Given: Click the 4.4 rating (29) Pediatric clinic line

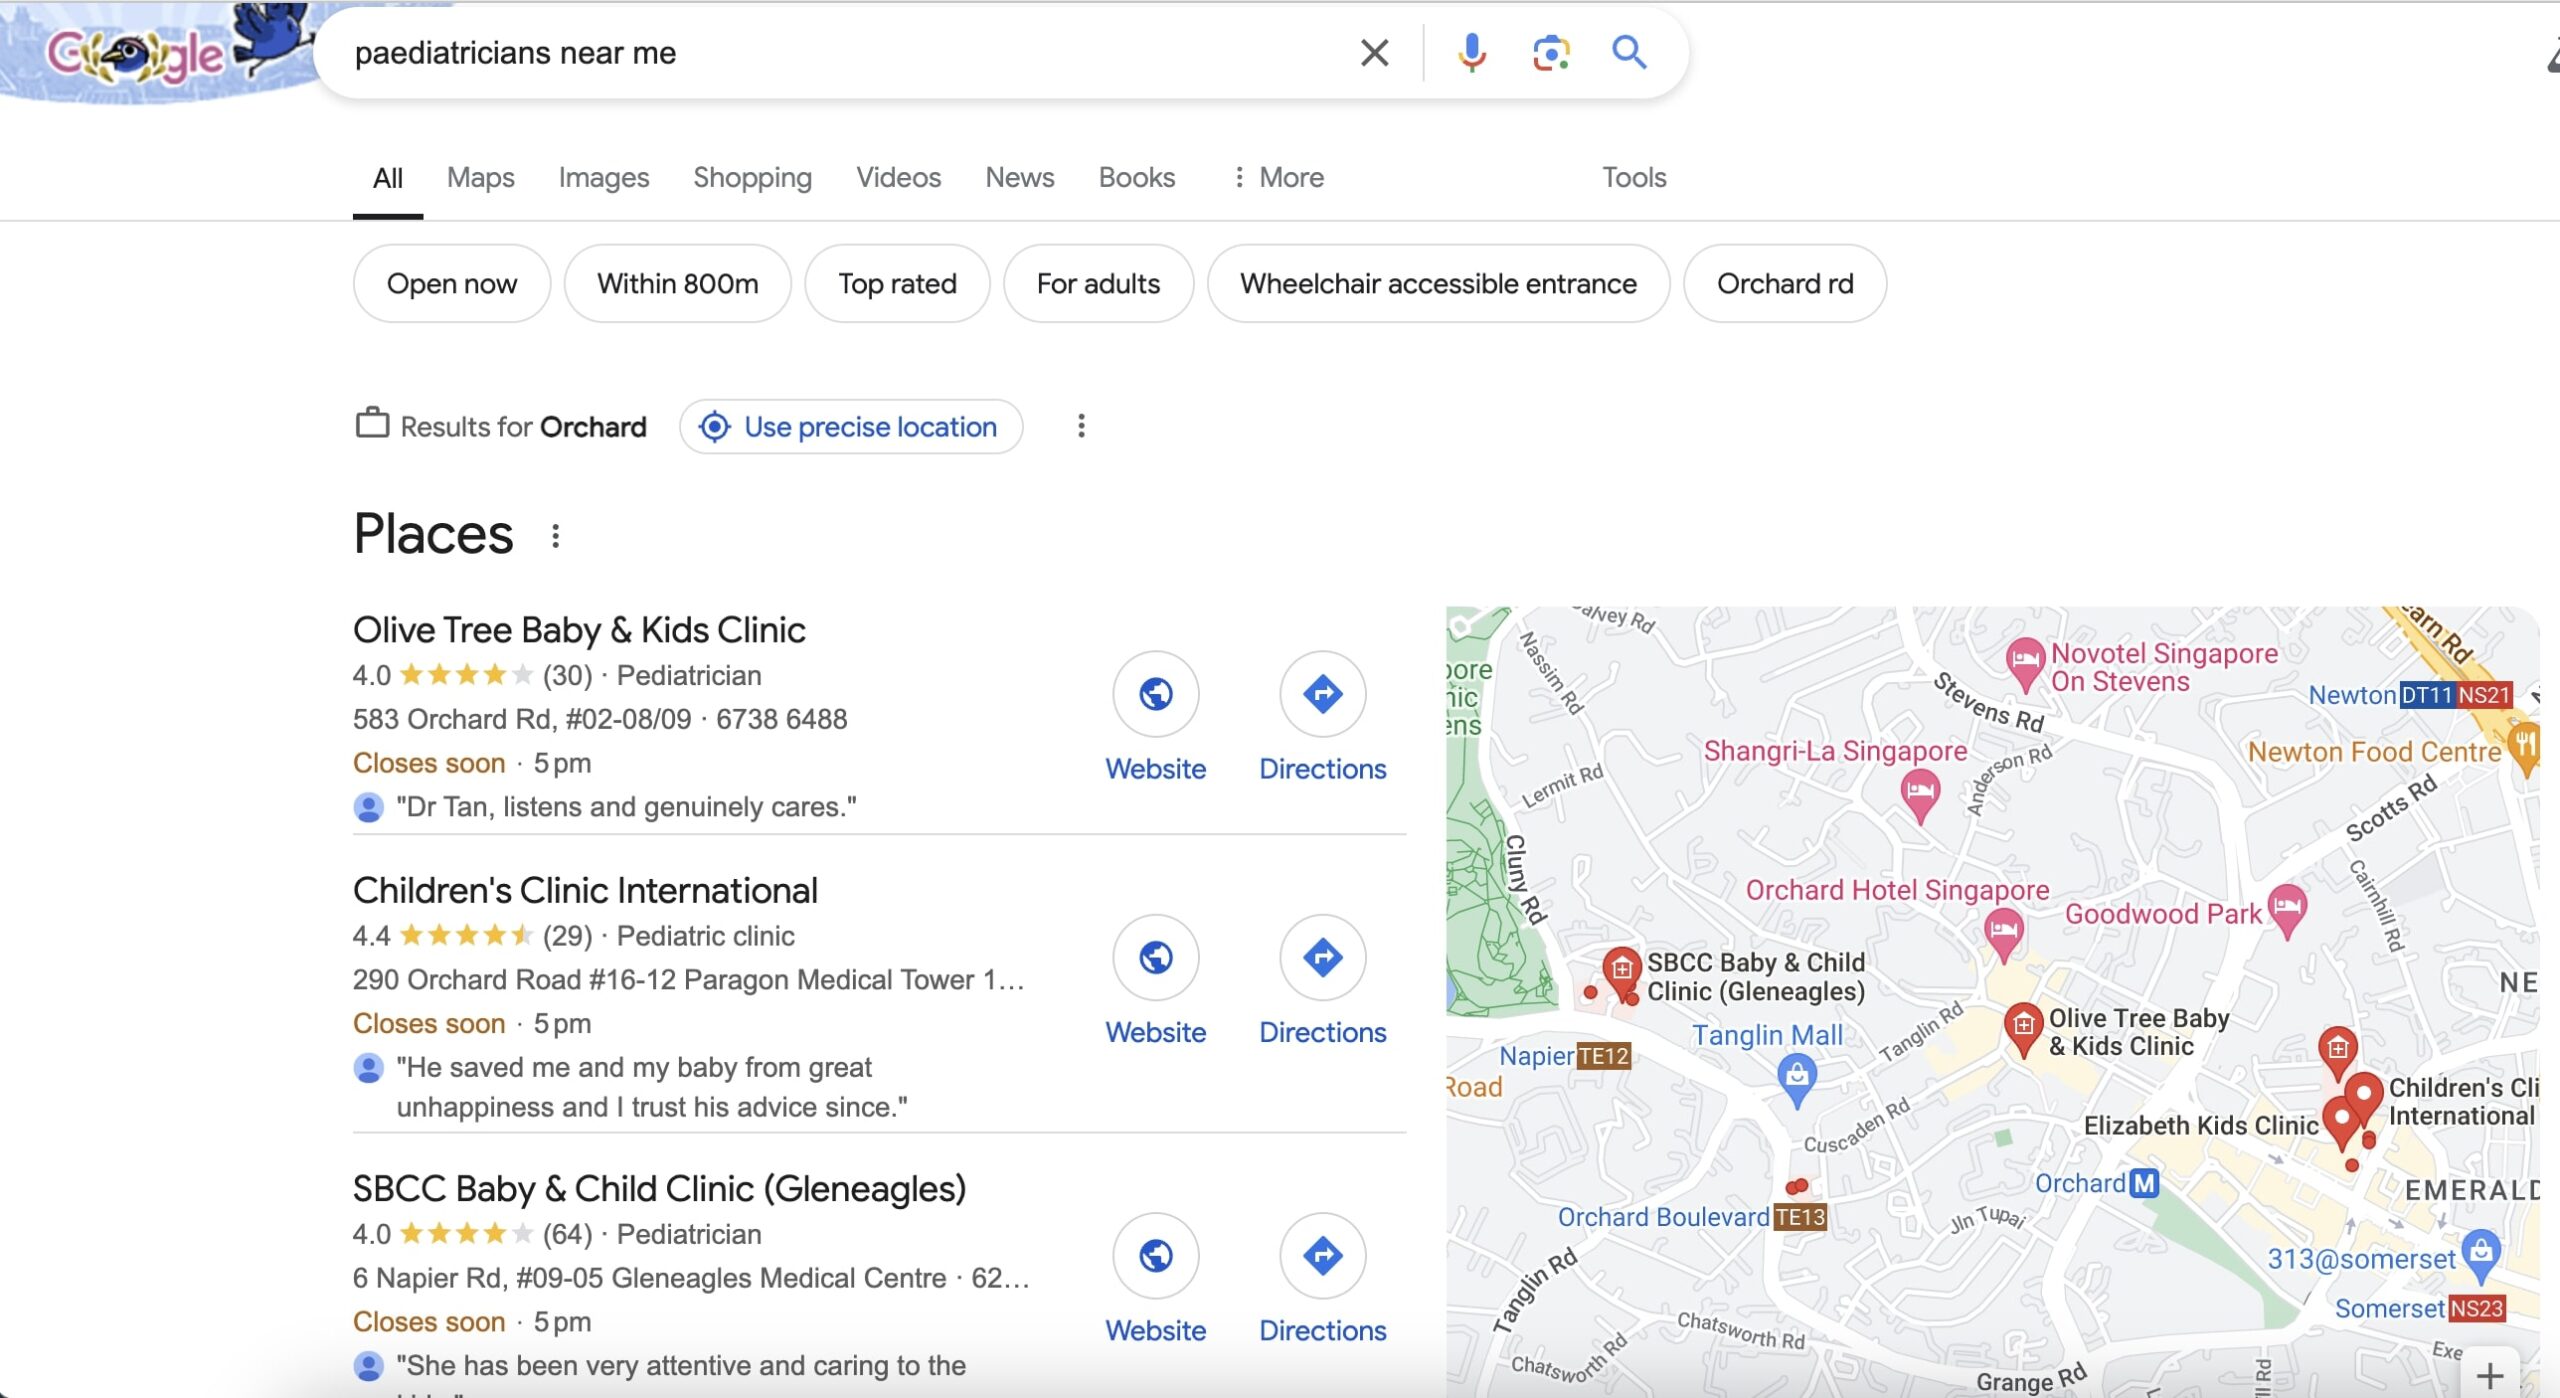Looking at the screenshot, I should click(x=574, y=936).
